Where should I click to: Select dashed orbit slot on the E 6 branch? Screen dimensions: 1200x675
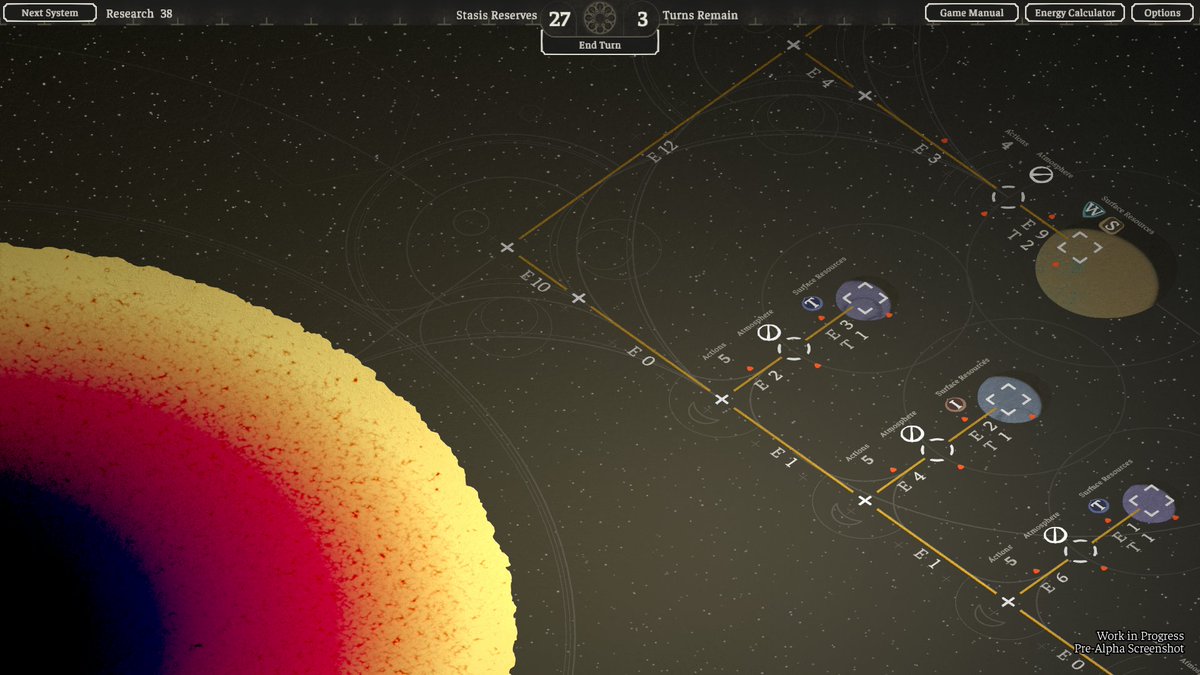pos(1080,550)
